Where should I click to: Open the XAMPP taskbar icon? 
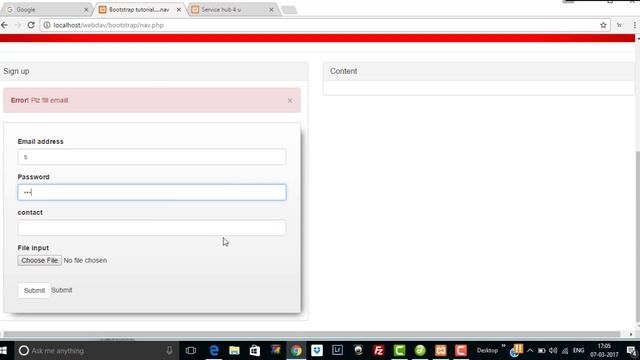[x=441, y=351]
